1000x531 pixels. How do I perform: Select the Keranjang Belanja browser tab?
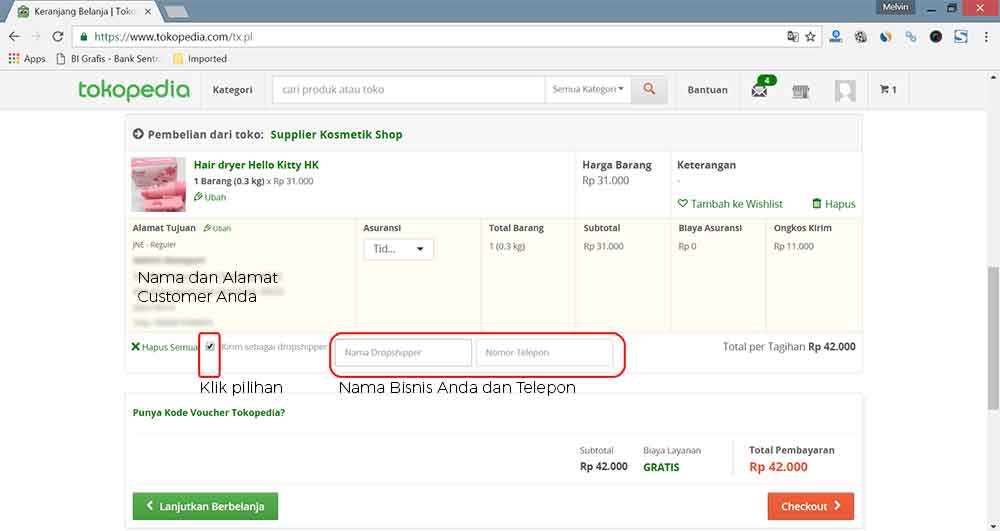[x=84, y=11]
